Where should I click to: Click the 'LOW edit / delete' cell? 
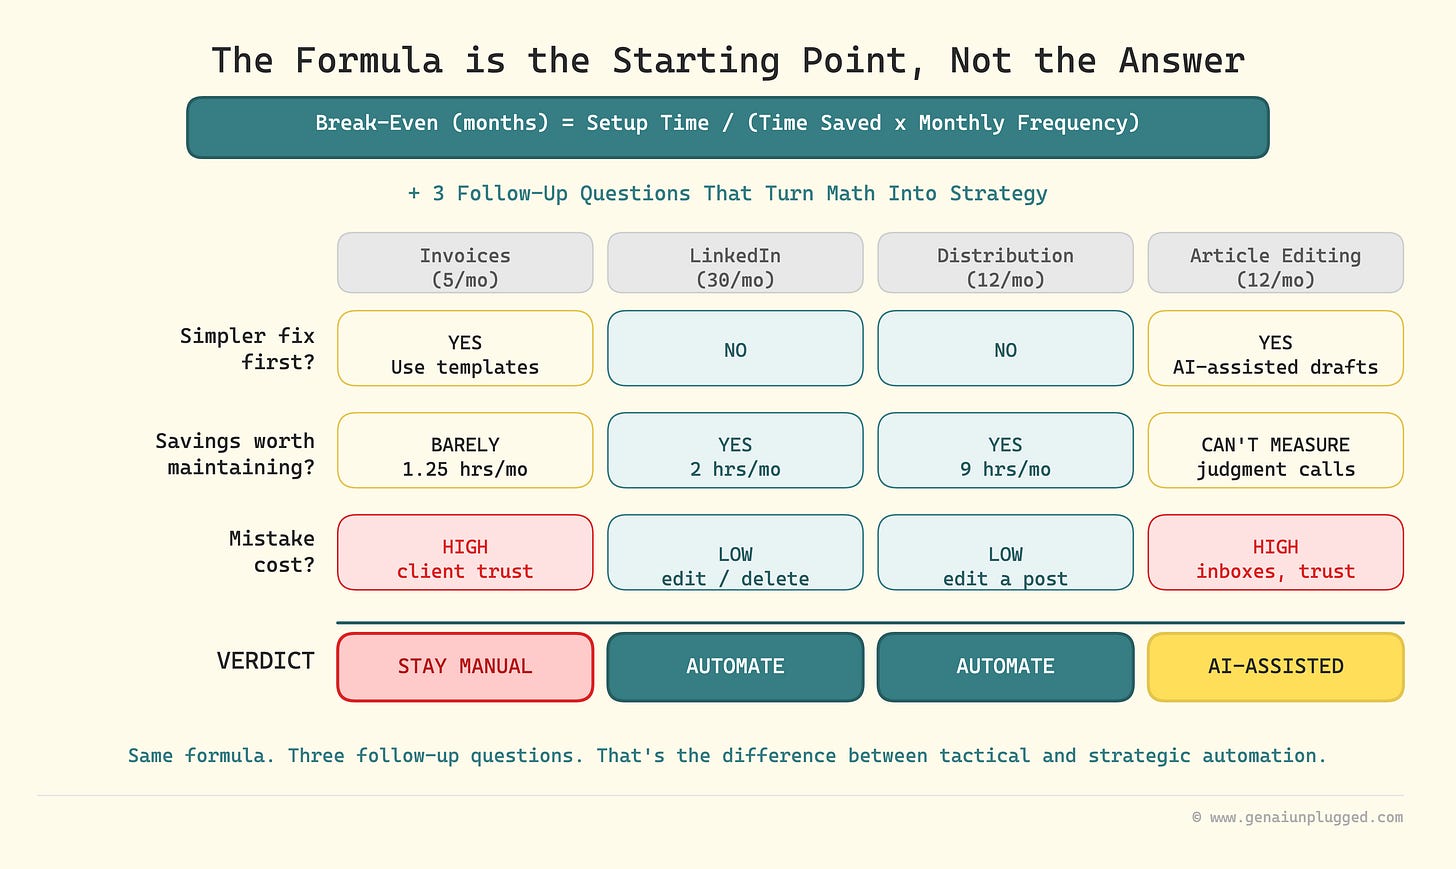tap(735, 552)
